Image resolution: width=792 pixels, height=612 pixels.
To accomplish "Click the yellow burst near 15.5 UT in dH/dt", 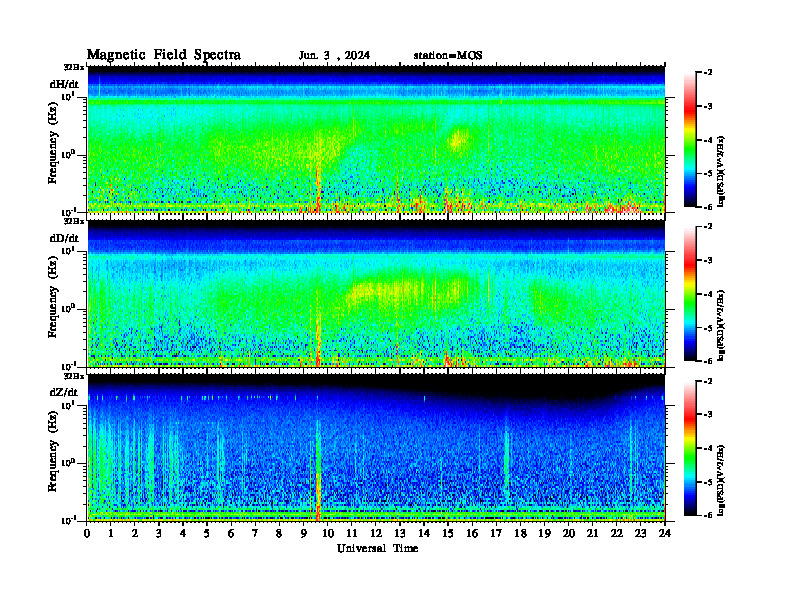I will click(459, 140).
